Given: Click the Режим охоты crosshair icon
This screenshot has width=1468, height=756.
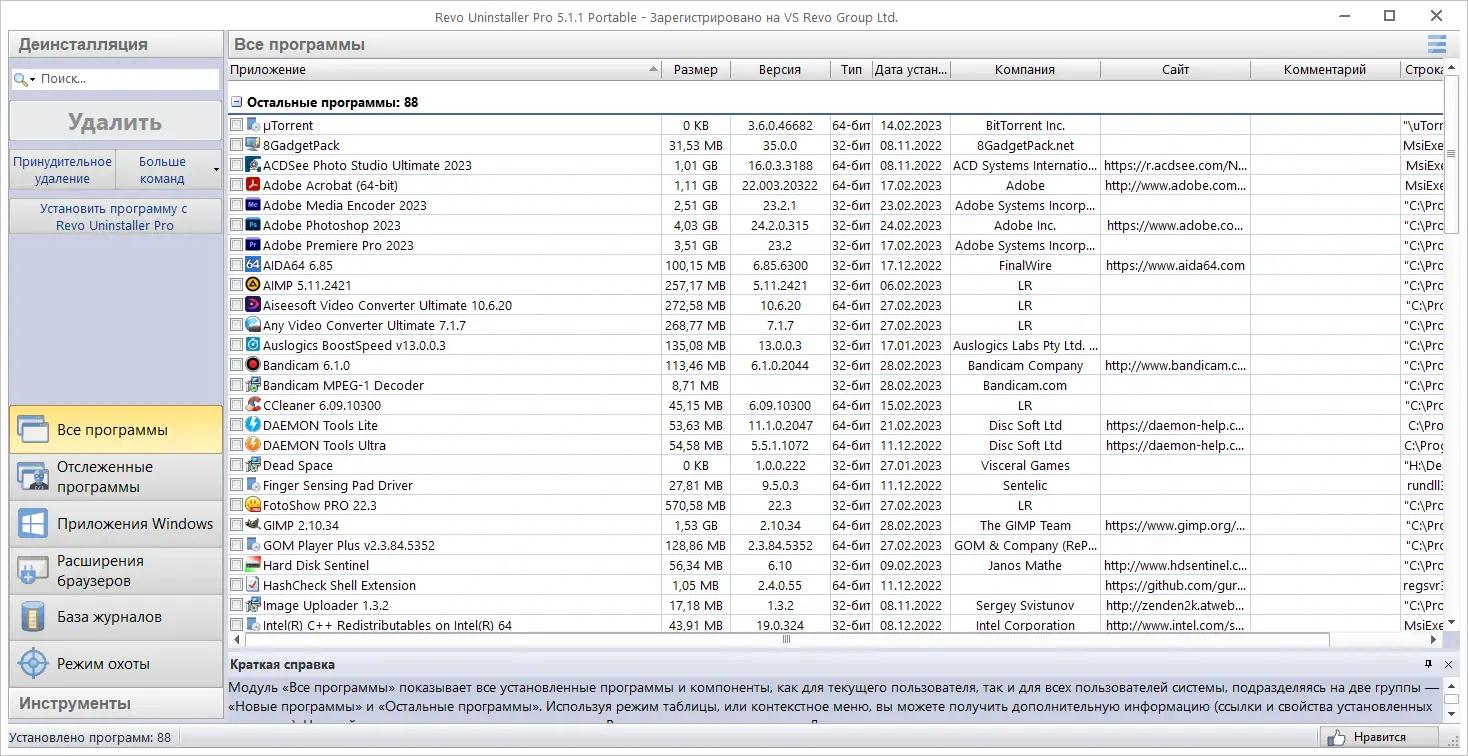Looking at the screenshot, I should click(x=32, y=664).
